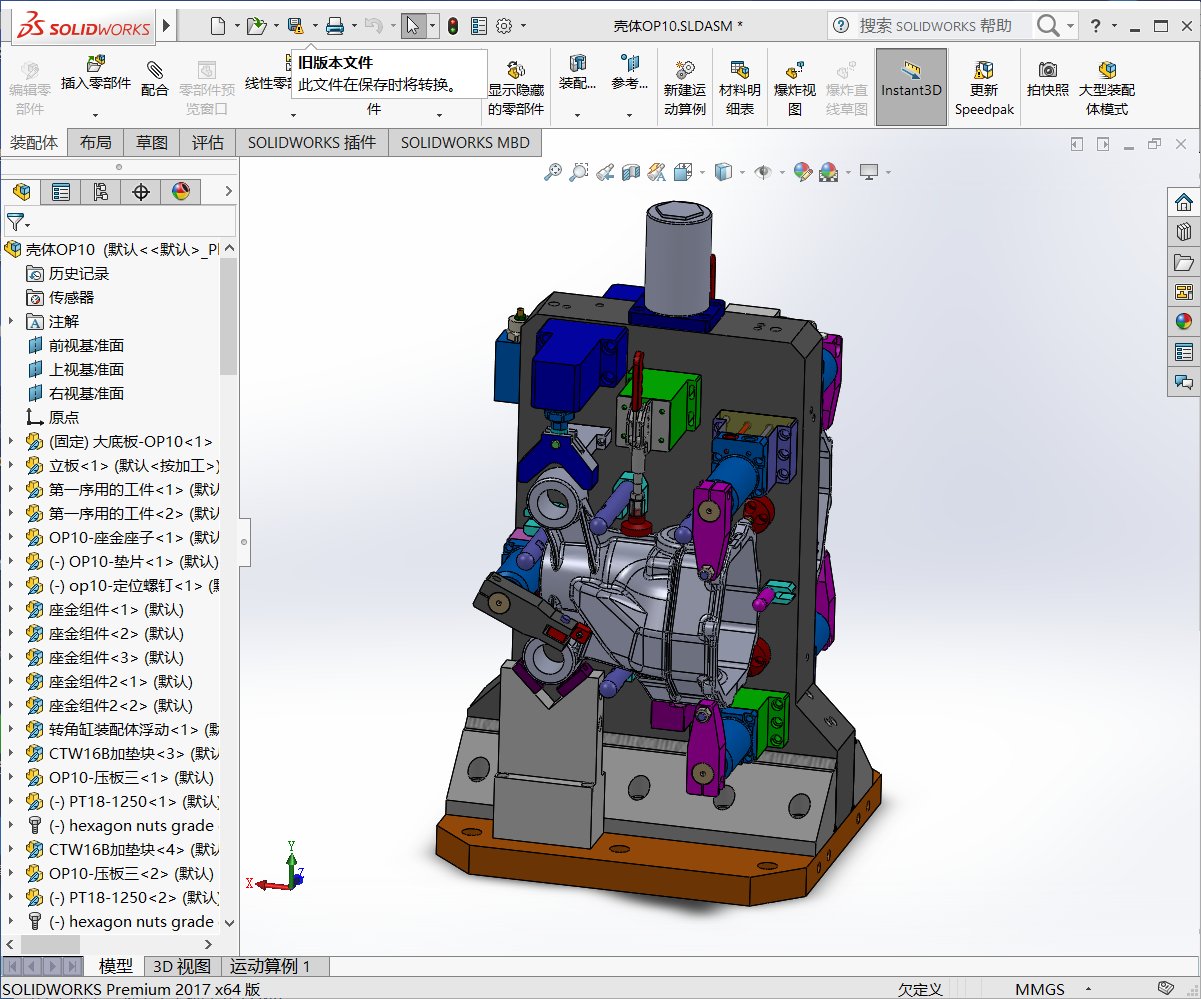This screenshot has height=999, width=1201.
Task: Open File Explorer folder icon in task pane
Action: click(1184, 262)
